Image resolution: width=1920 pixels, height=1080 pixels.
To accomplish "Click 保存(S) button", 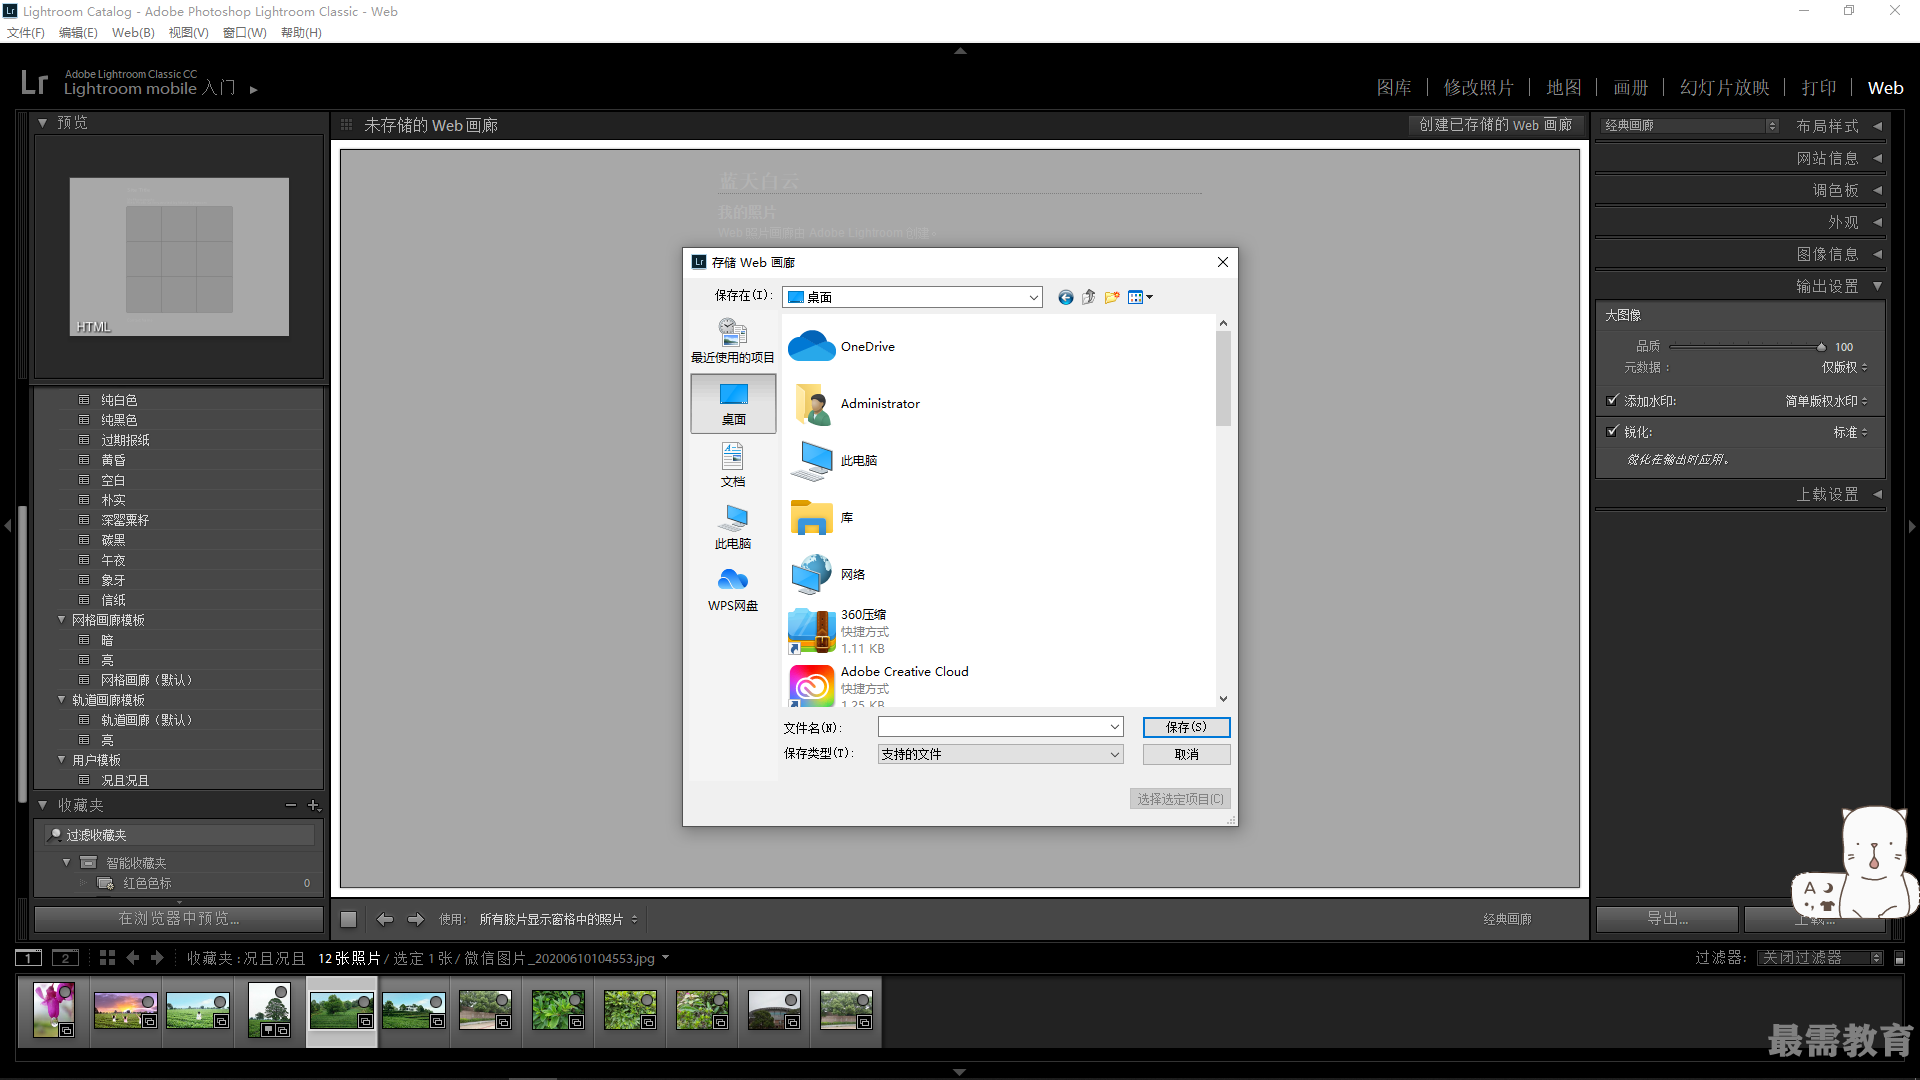I will [x=1186, y=727].
